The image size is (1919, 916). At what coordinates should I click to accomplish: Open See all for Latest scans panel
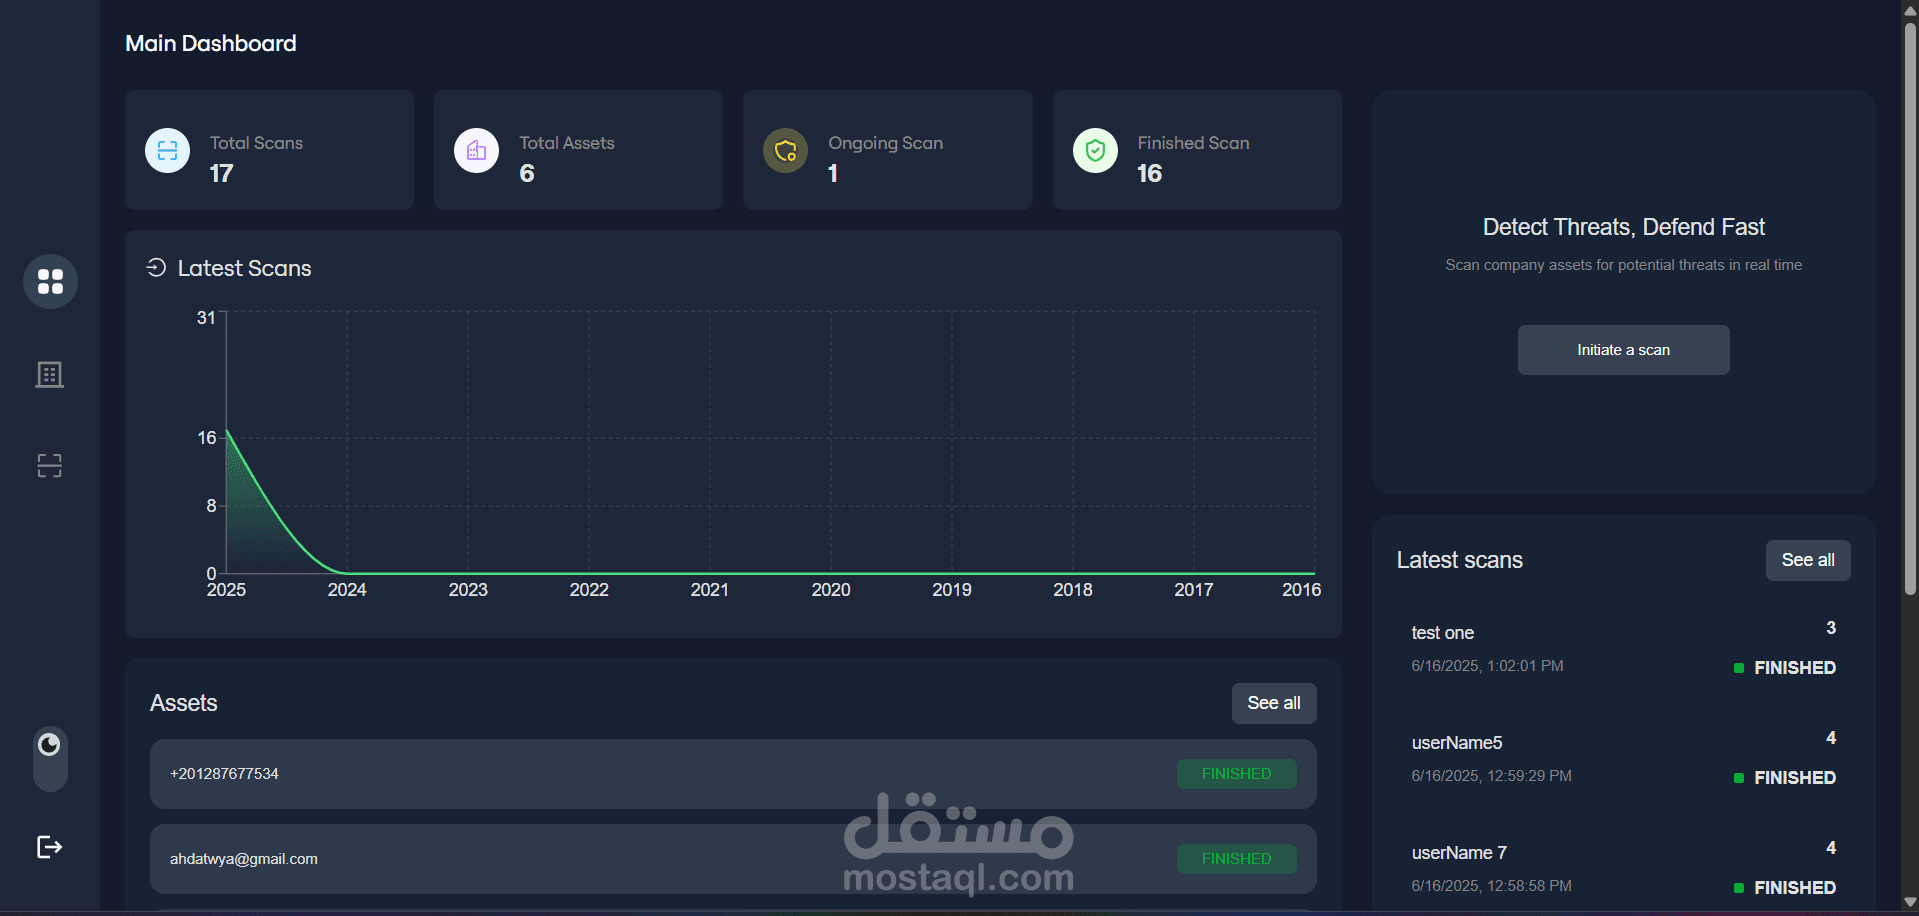pyautogui.click(x=1807, y=560)
